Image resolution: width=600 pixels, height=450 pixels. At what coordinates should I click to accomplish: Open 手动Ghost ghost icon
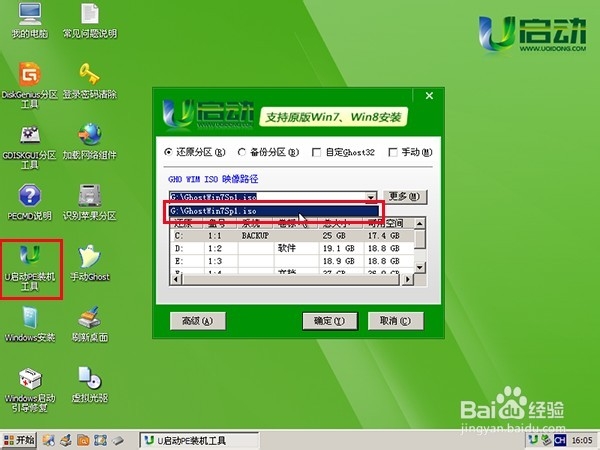(x=90, y=263)
